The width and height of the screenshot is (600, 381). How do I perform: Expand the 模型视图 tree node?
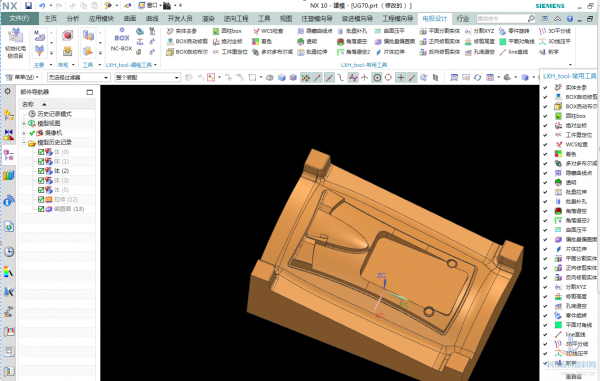[x=24, y=124]
